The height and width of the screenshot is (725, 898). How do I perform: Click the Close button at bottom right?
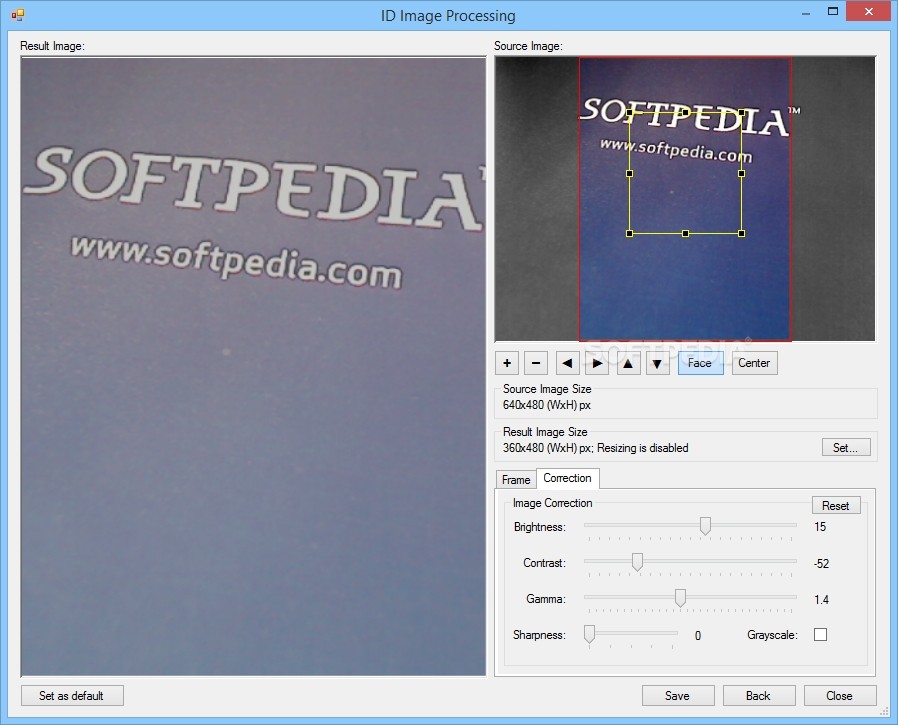coord(840,695)
